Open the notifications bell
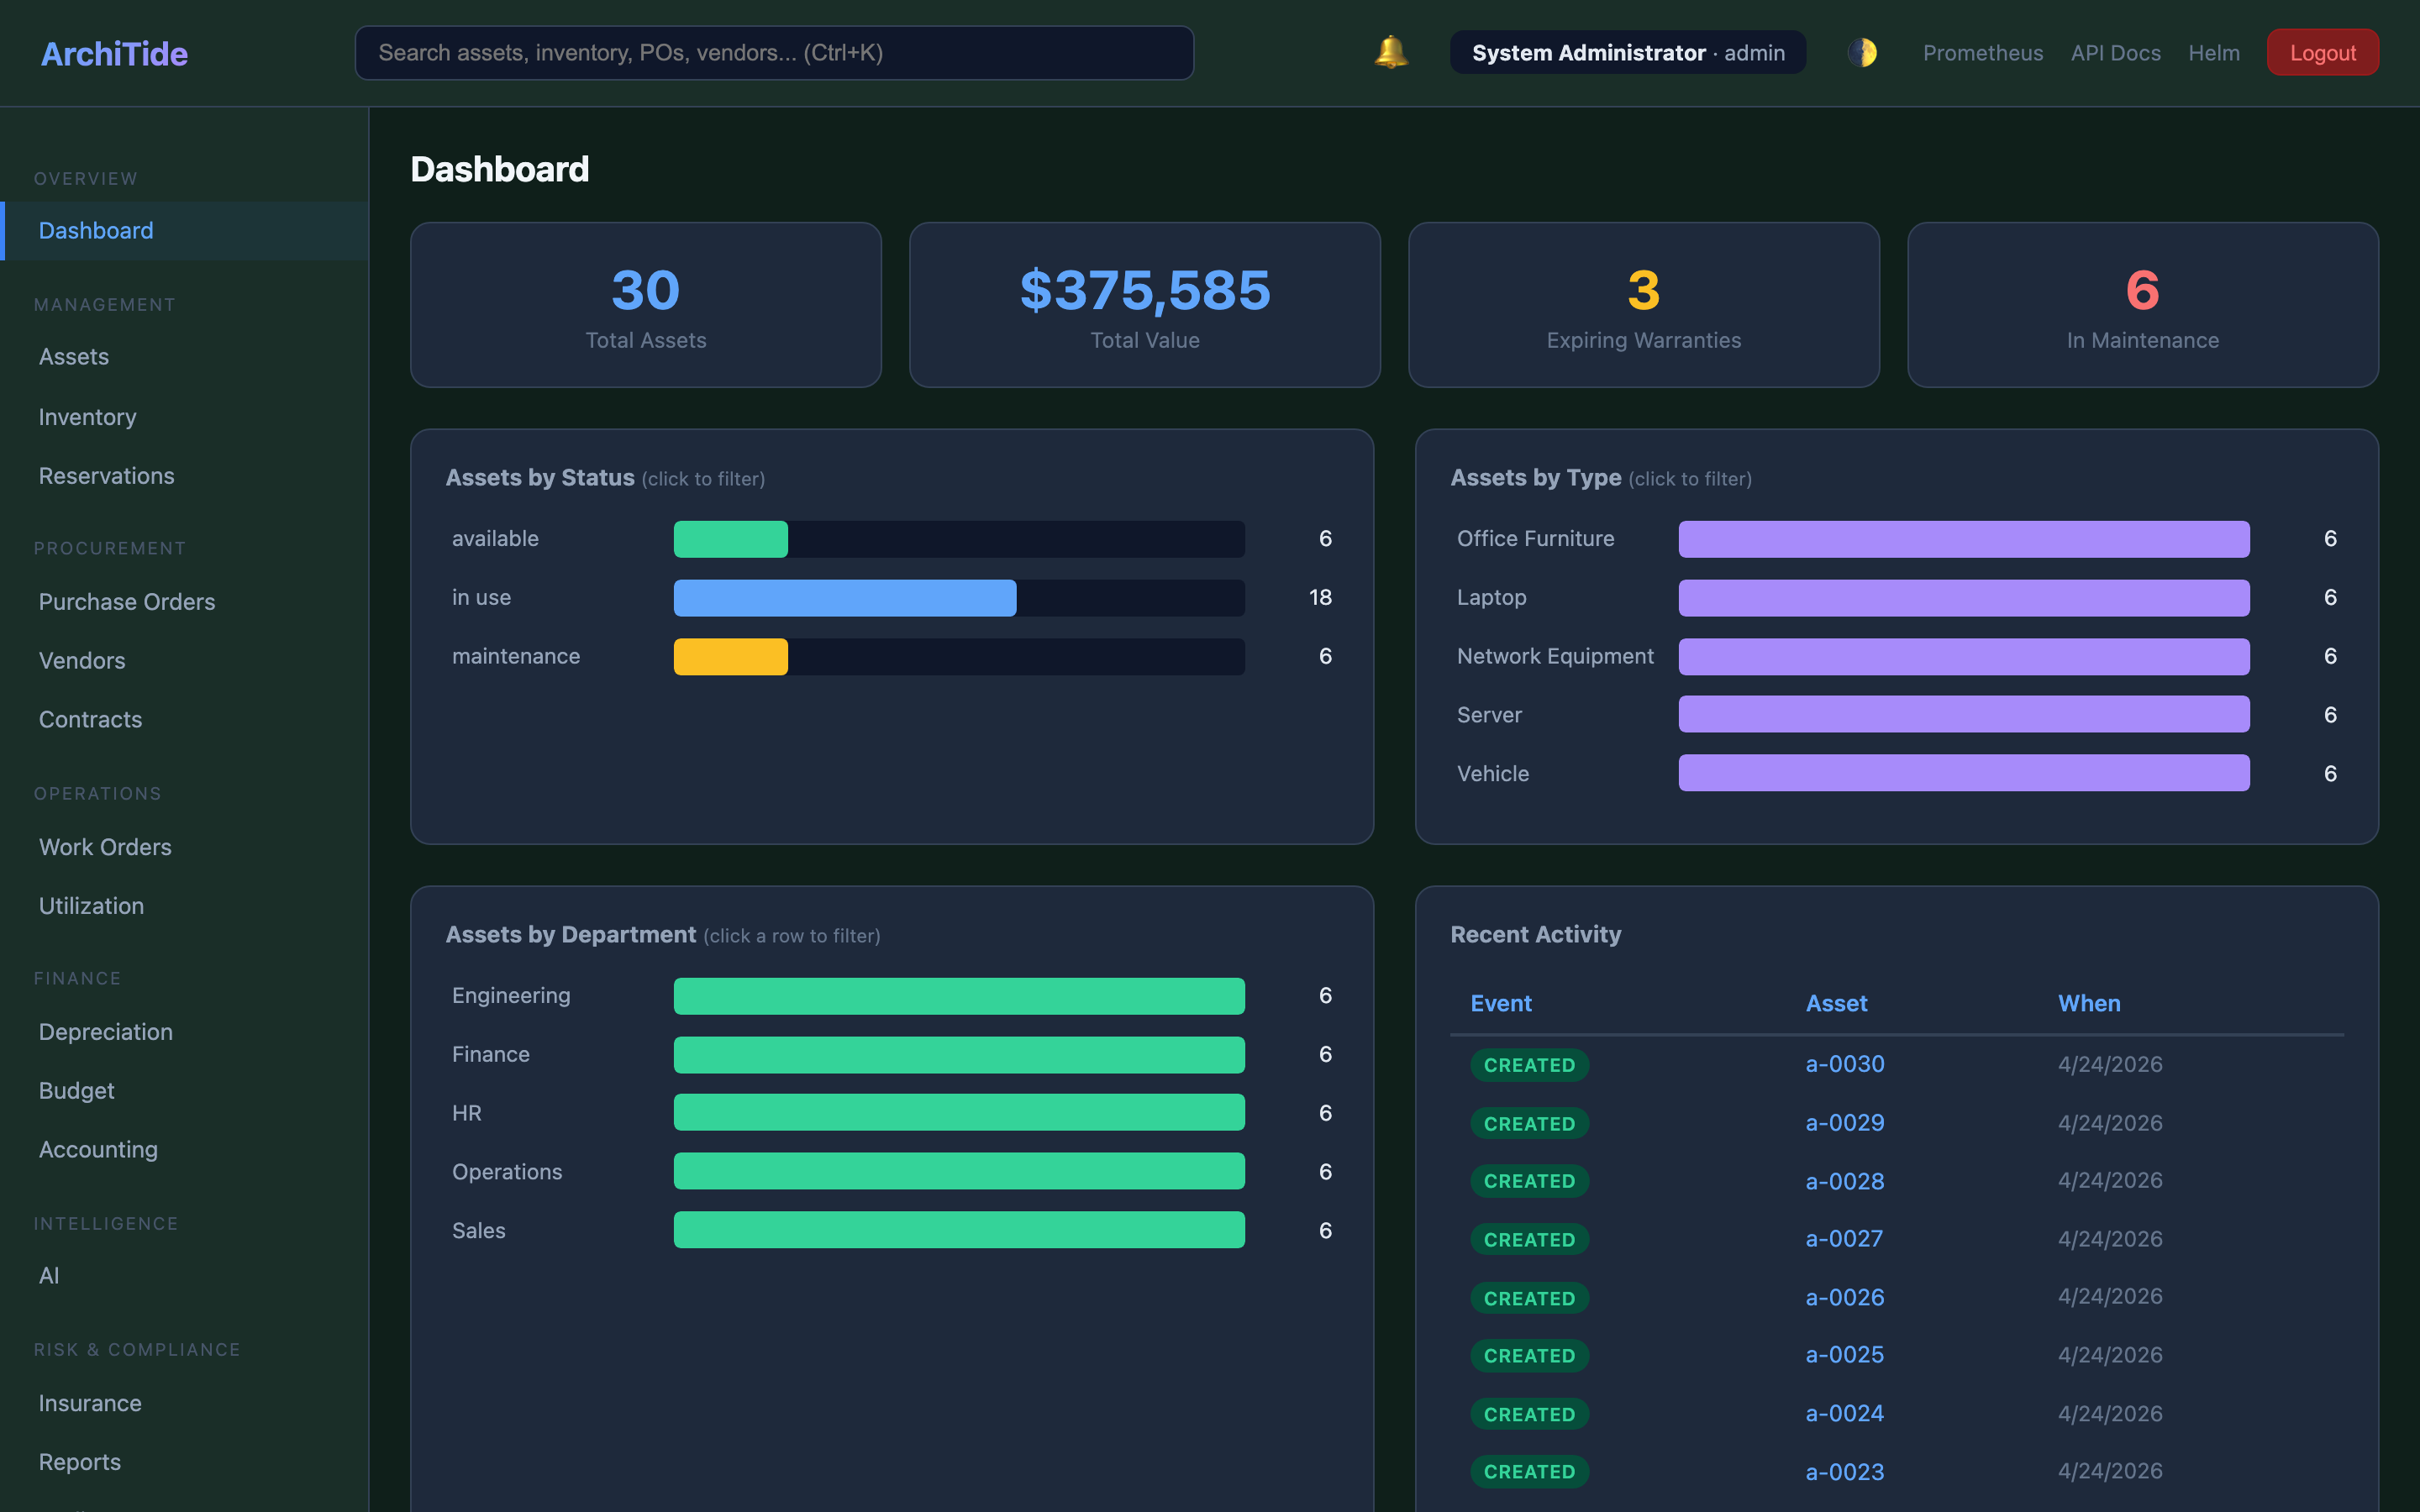This screenshot has width=2420, height=1512. (x=1389, y=52)
